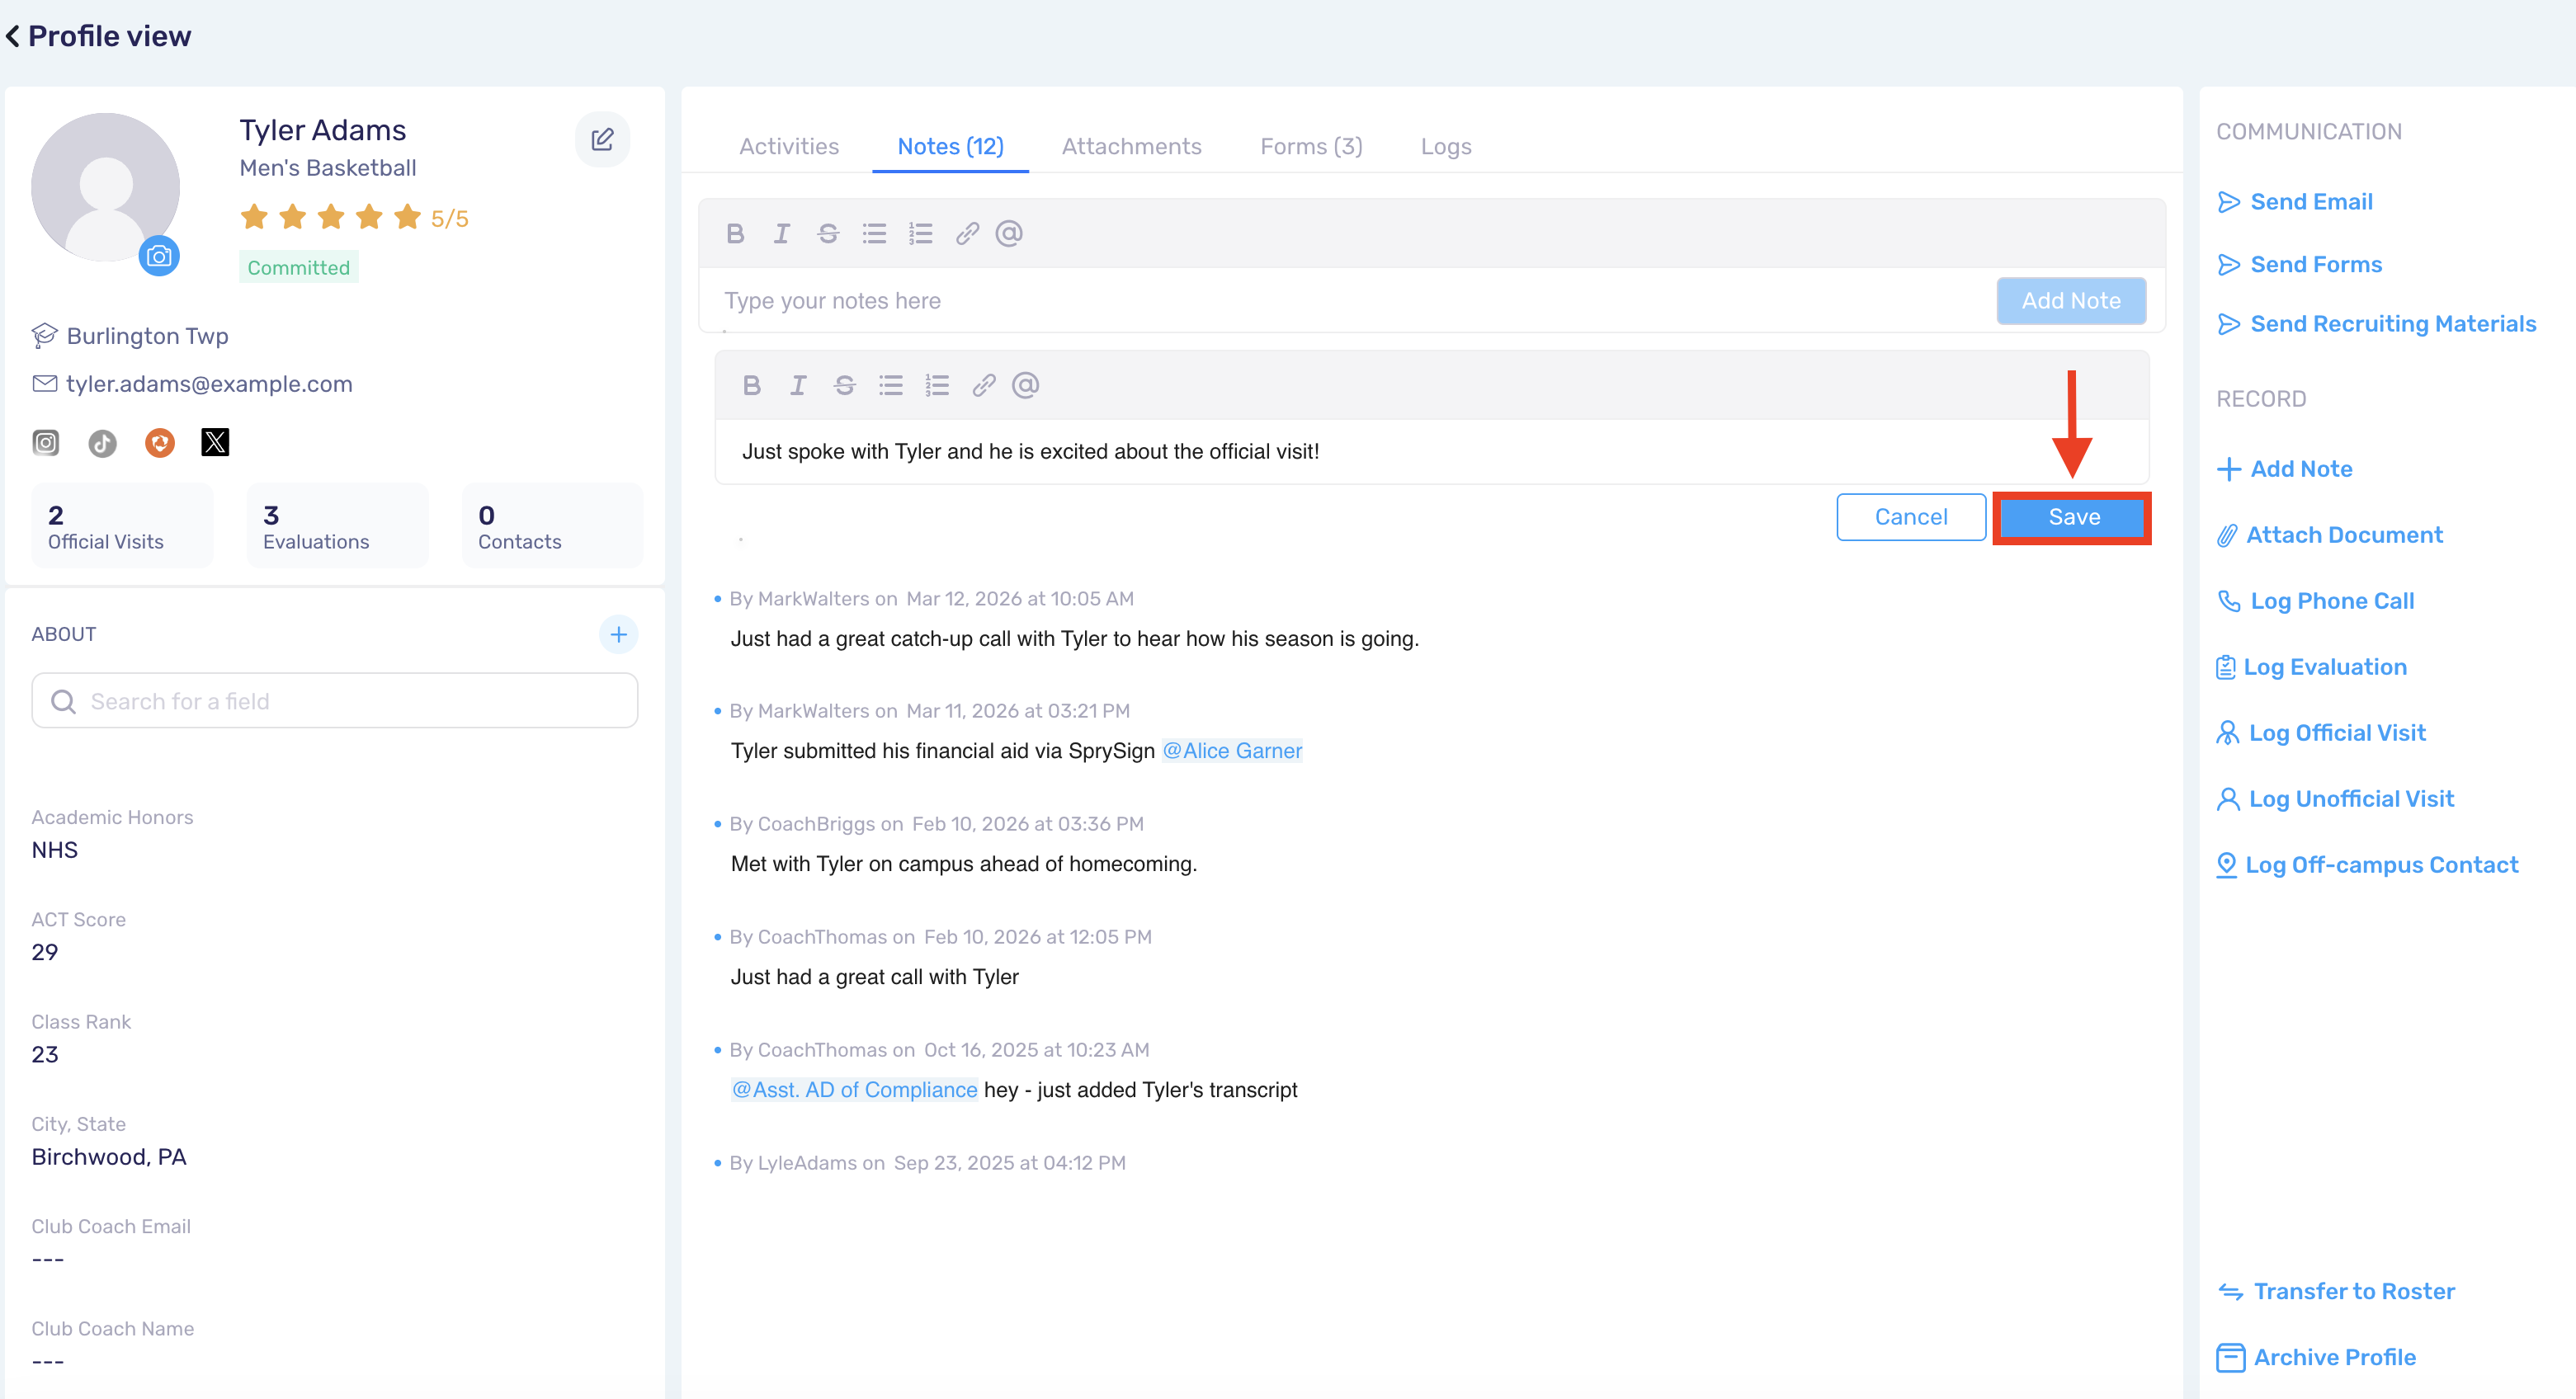Toggle italic in the edited note toolbar

pos(798,385)
